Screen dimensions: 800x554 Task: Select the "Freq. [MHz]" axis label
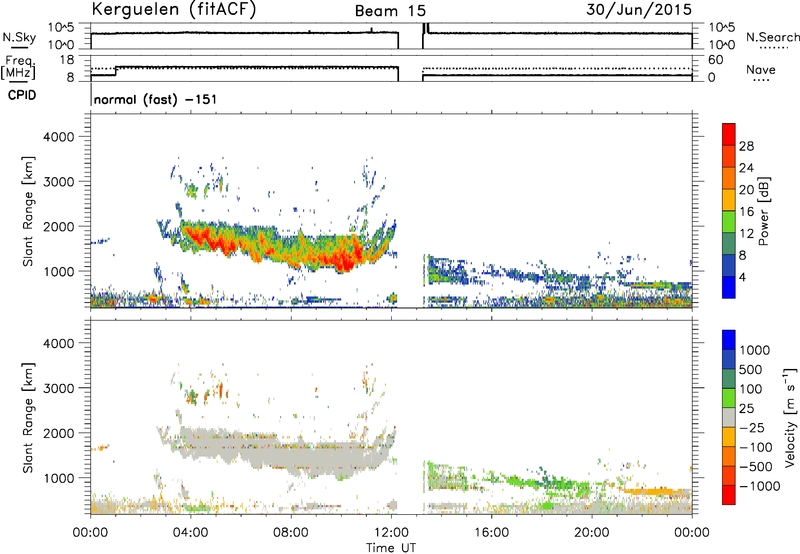point(18,67)
